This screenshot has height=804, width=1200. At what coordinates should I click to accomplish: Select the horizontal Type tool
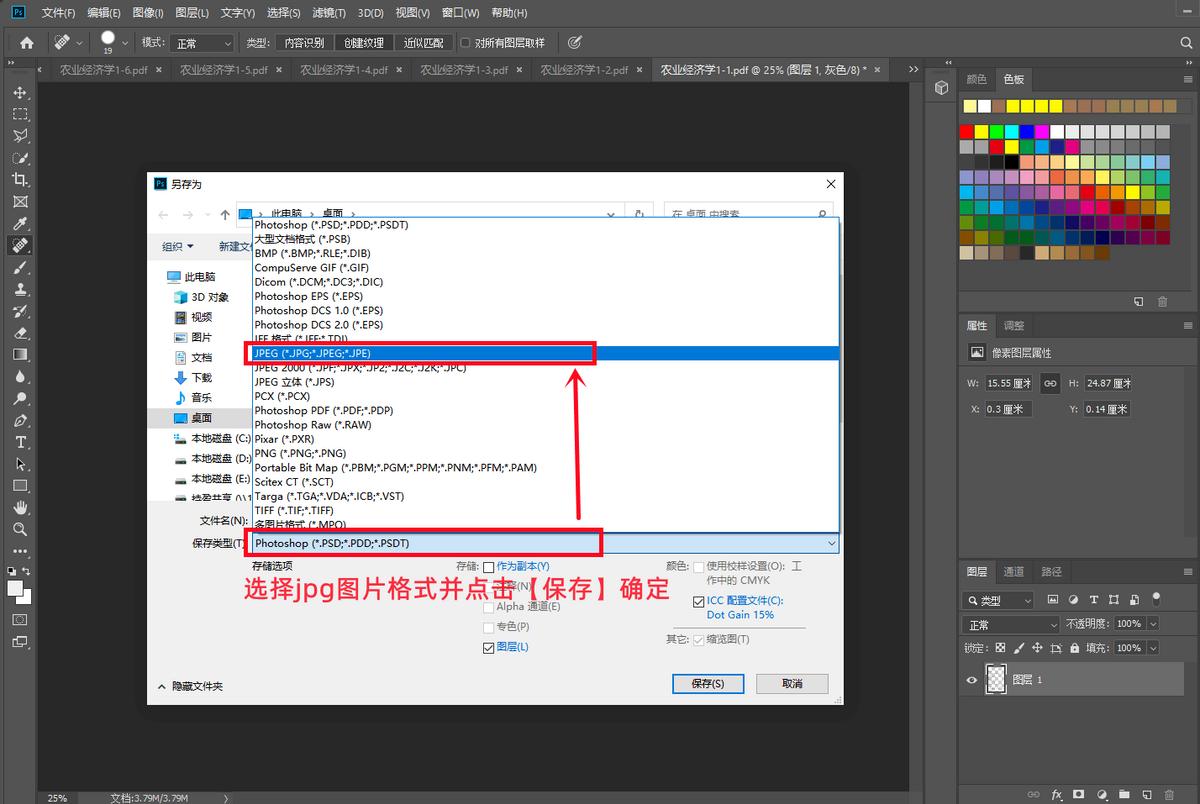(20, 442)
